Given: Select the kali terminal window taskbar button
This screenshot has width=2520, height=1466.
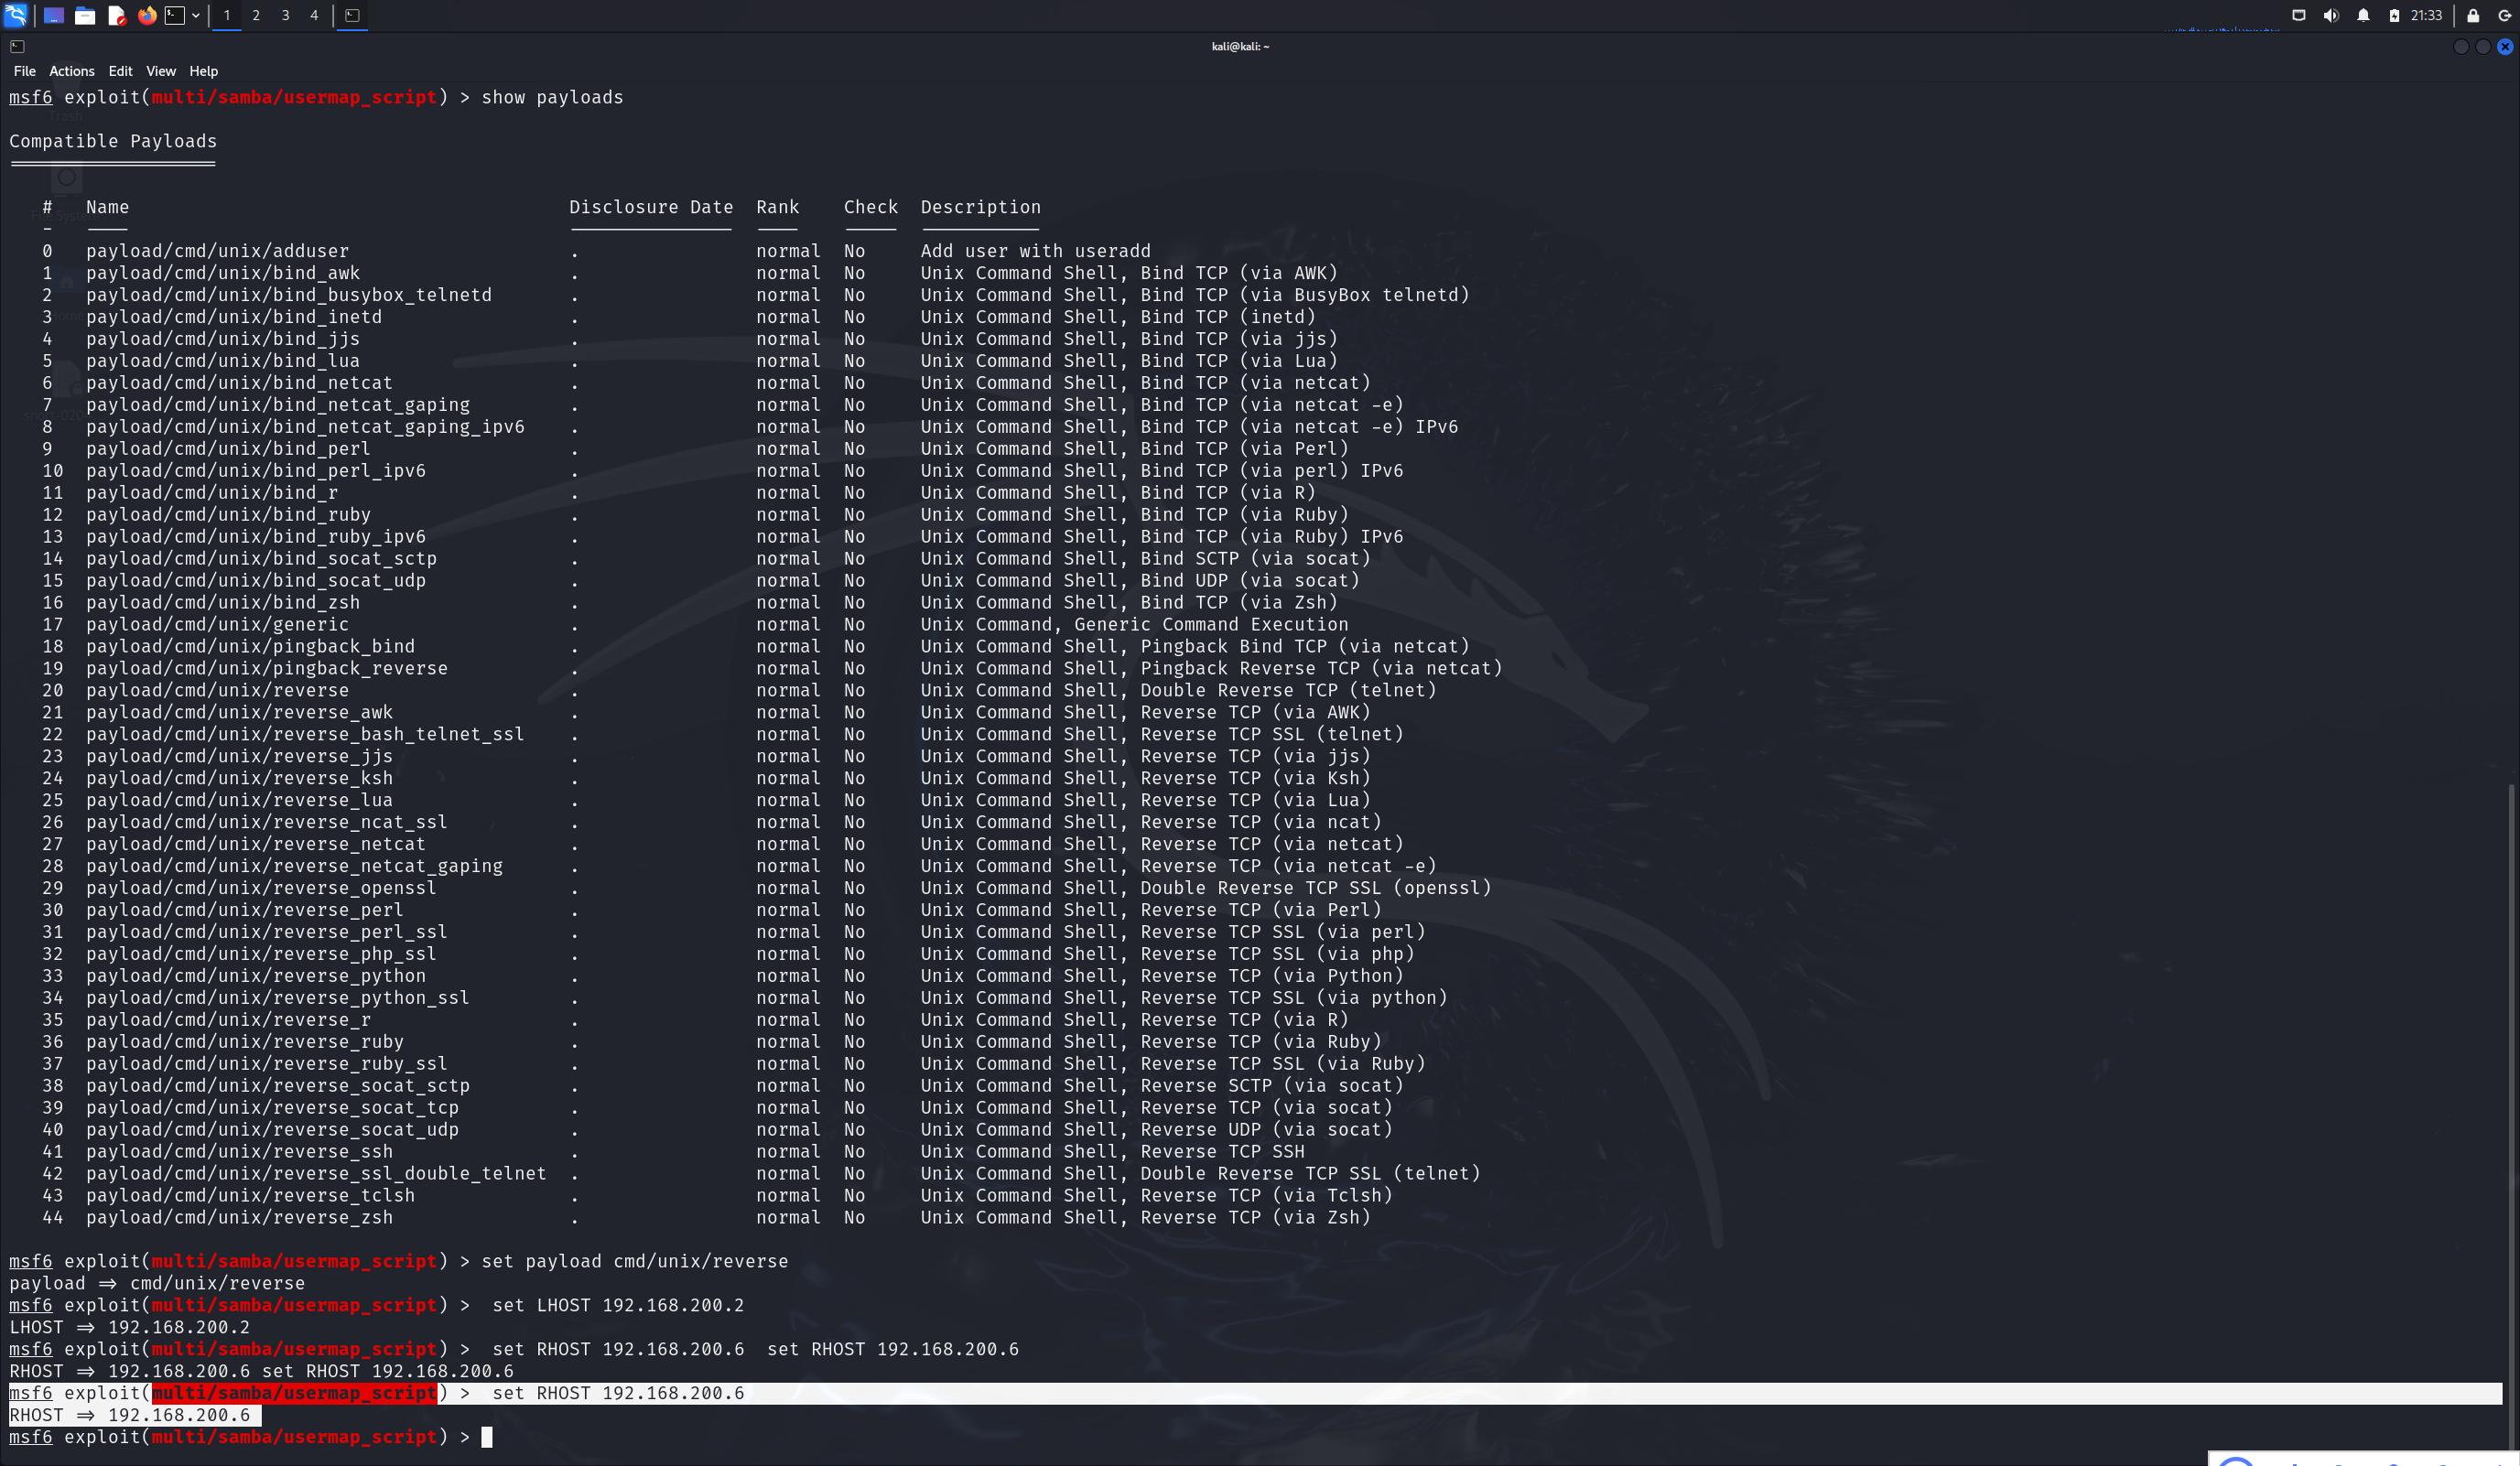Looking at the screenshot, I should coord(352,15).
